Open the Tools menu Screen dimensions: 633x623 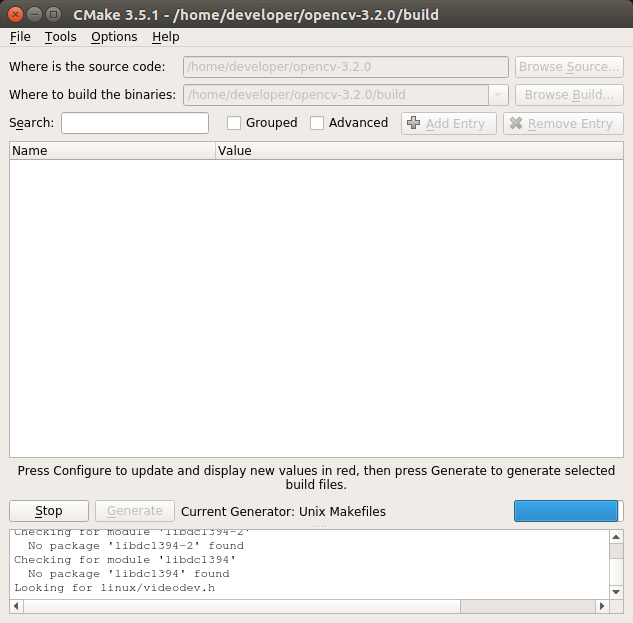(61, 37)
